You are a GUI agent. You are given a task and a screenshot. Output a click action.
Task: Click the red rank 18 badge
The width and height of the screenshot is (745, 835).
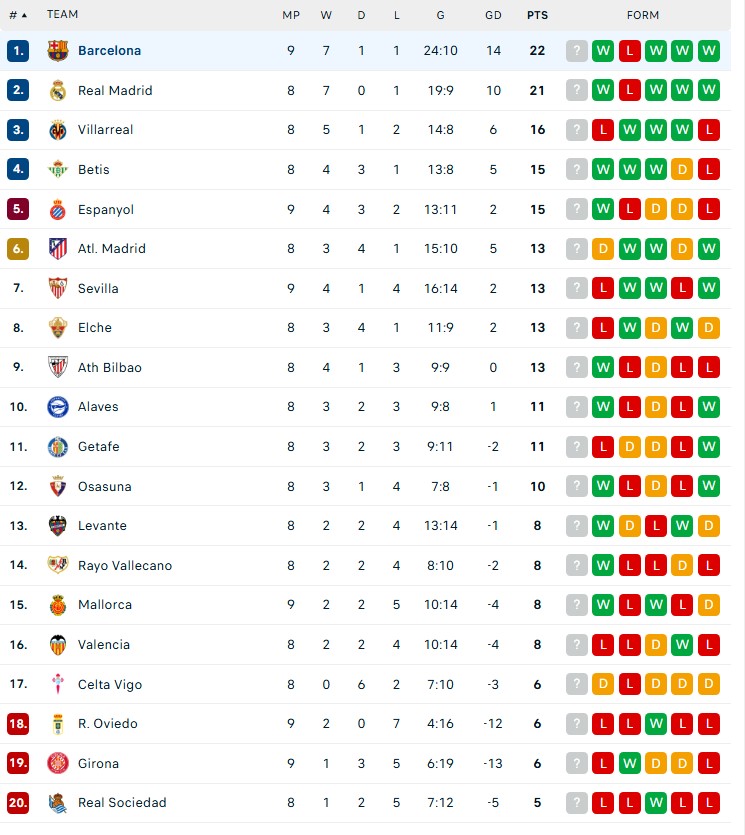[18, 724]
